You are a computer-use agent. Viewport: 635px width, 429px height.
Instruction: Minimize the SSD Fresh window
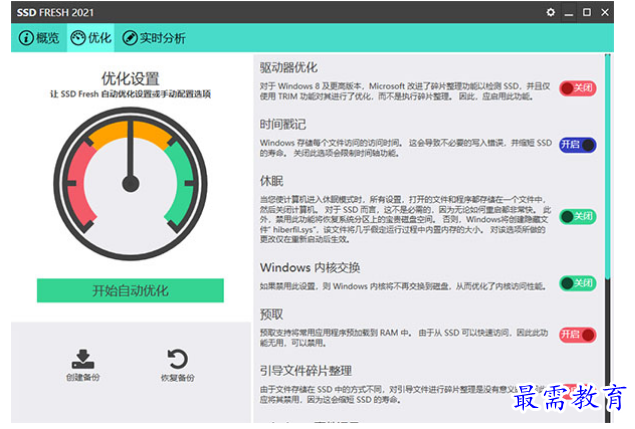[x=569, y=13]
